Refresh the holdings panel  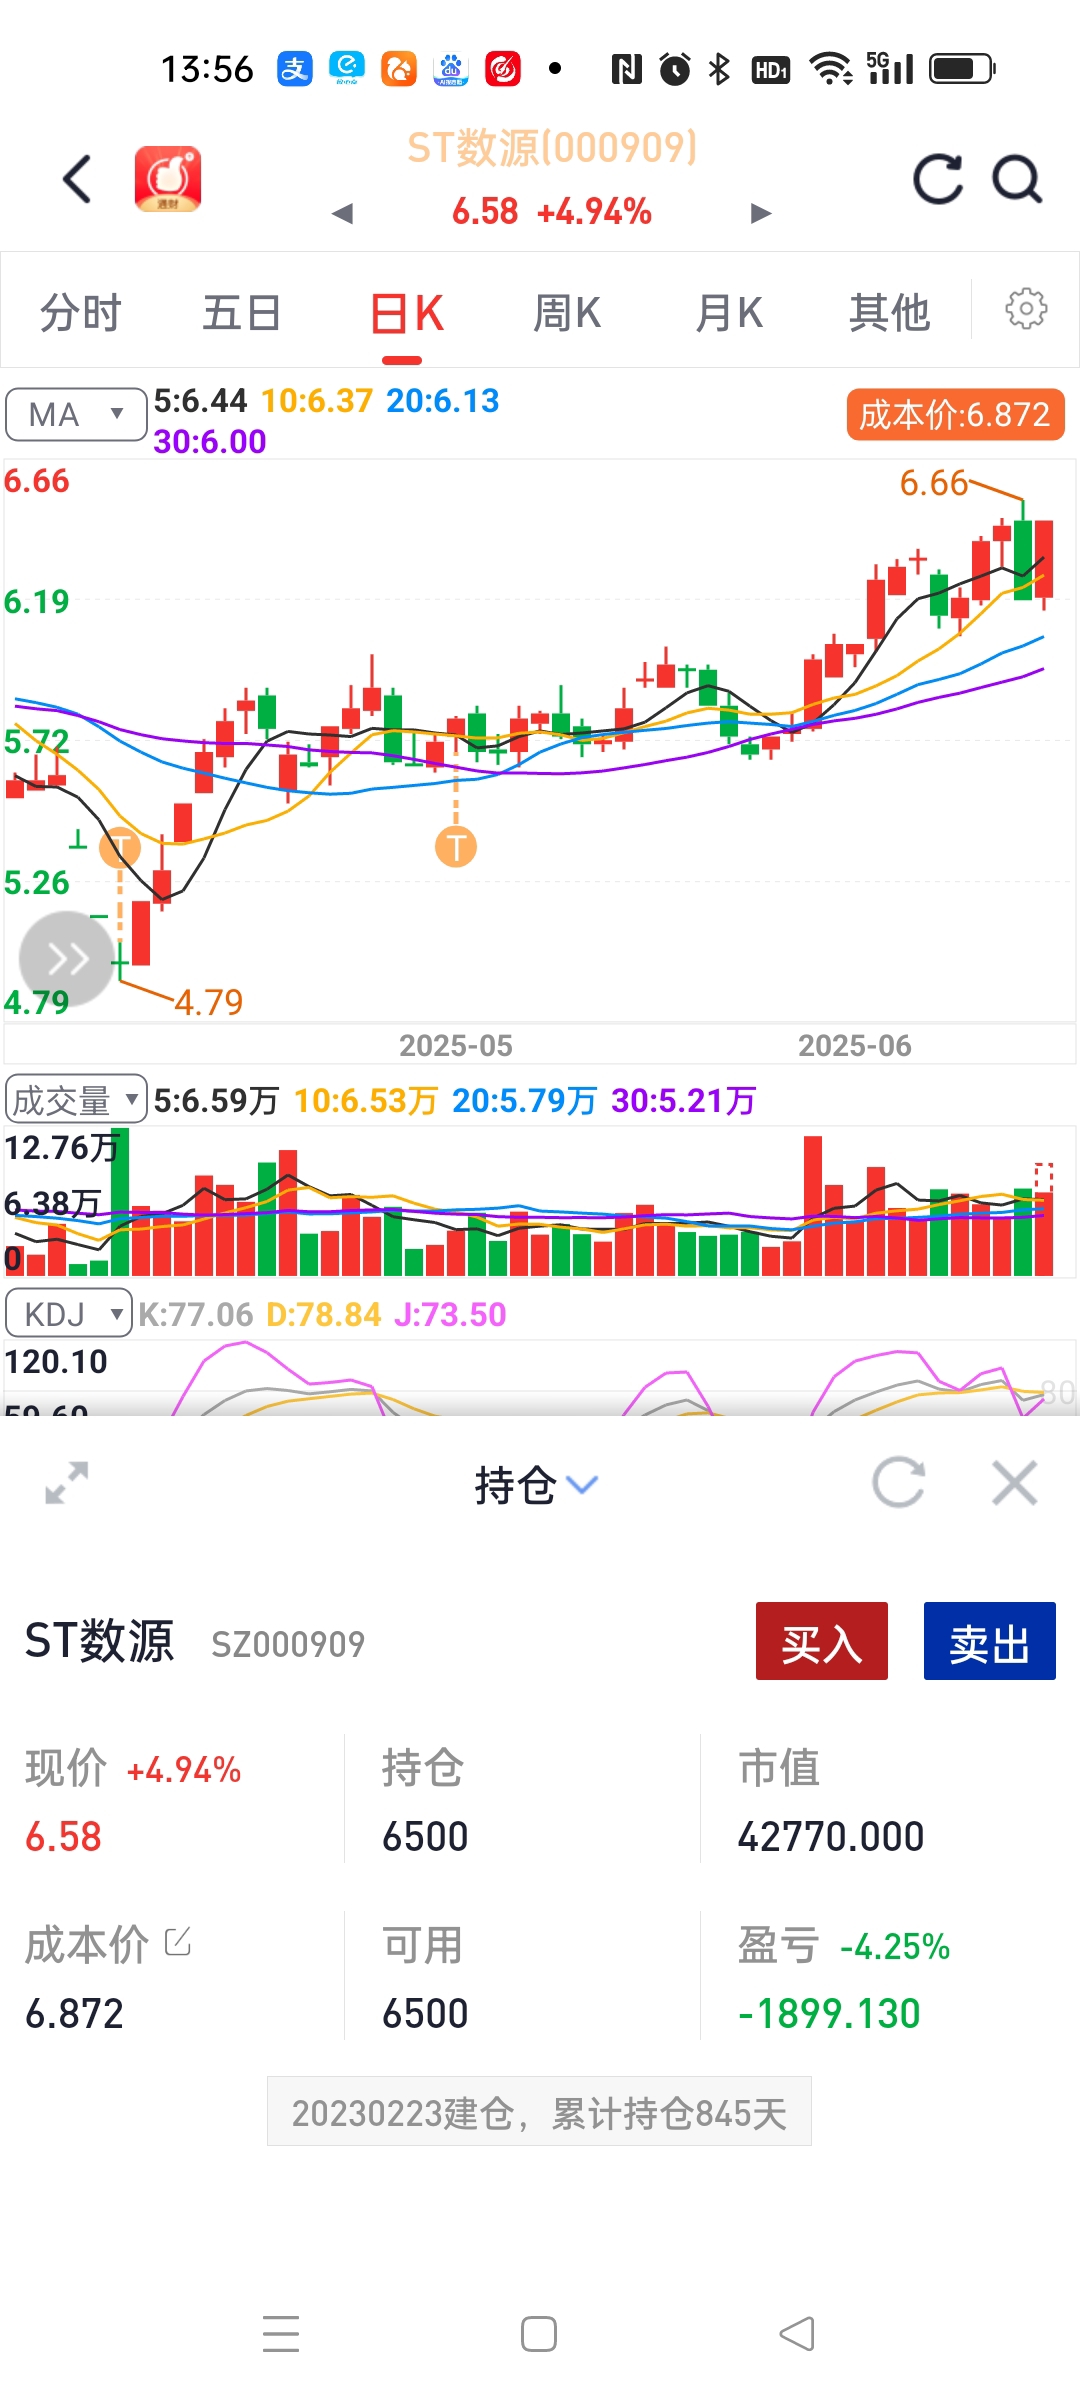tap(898, 1482)
